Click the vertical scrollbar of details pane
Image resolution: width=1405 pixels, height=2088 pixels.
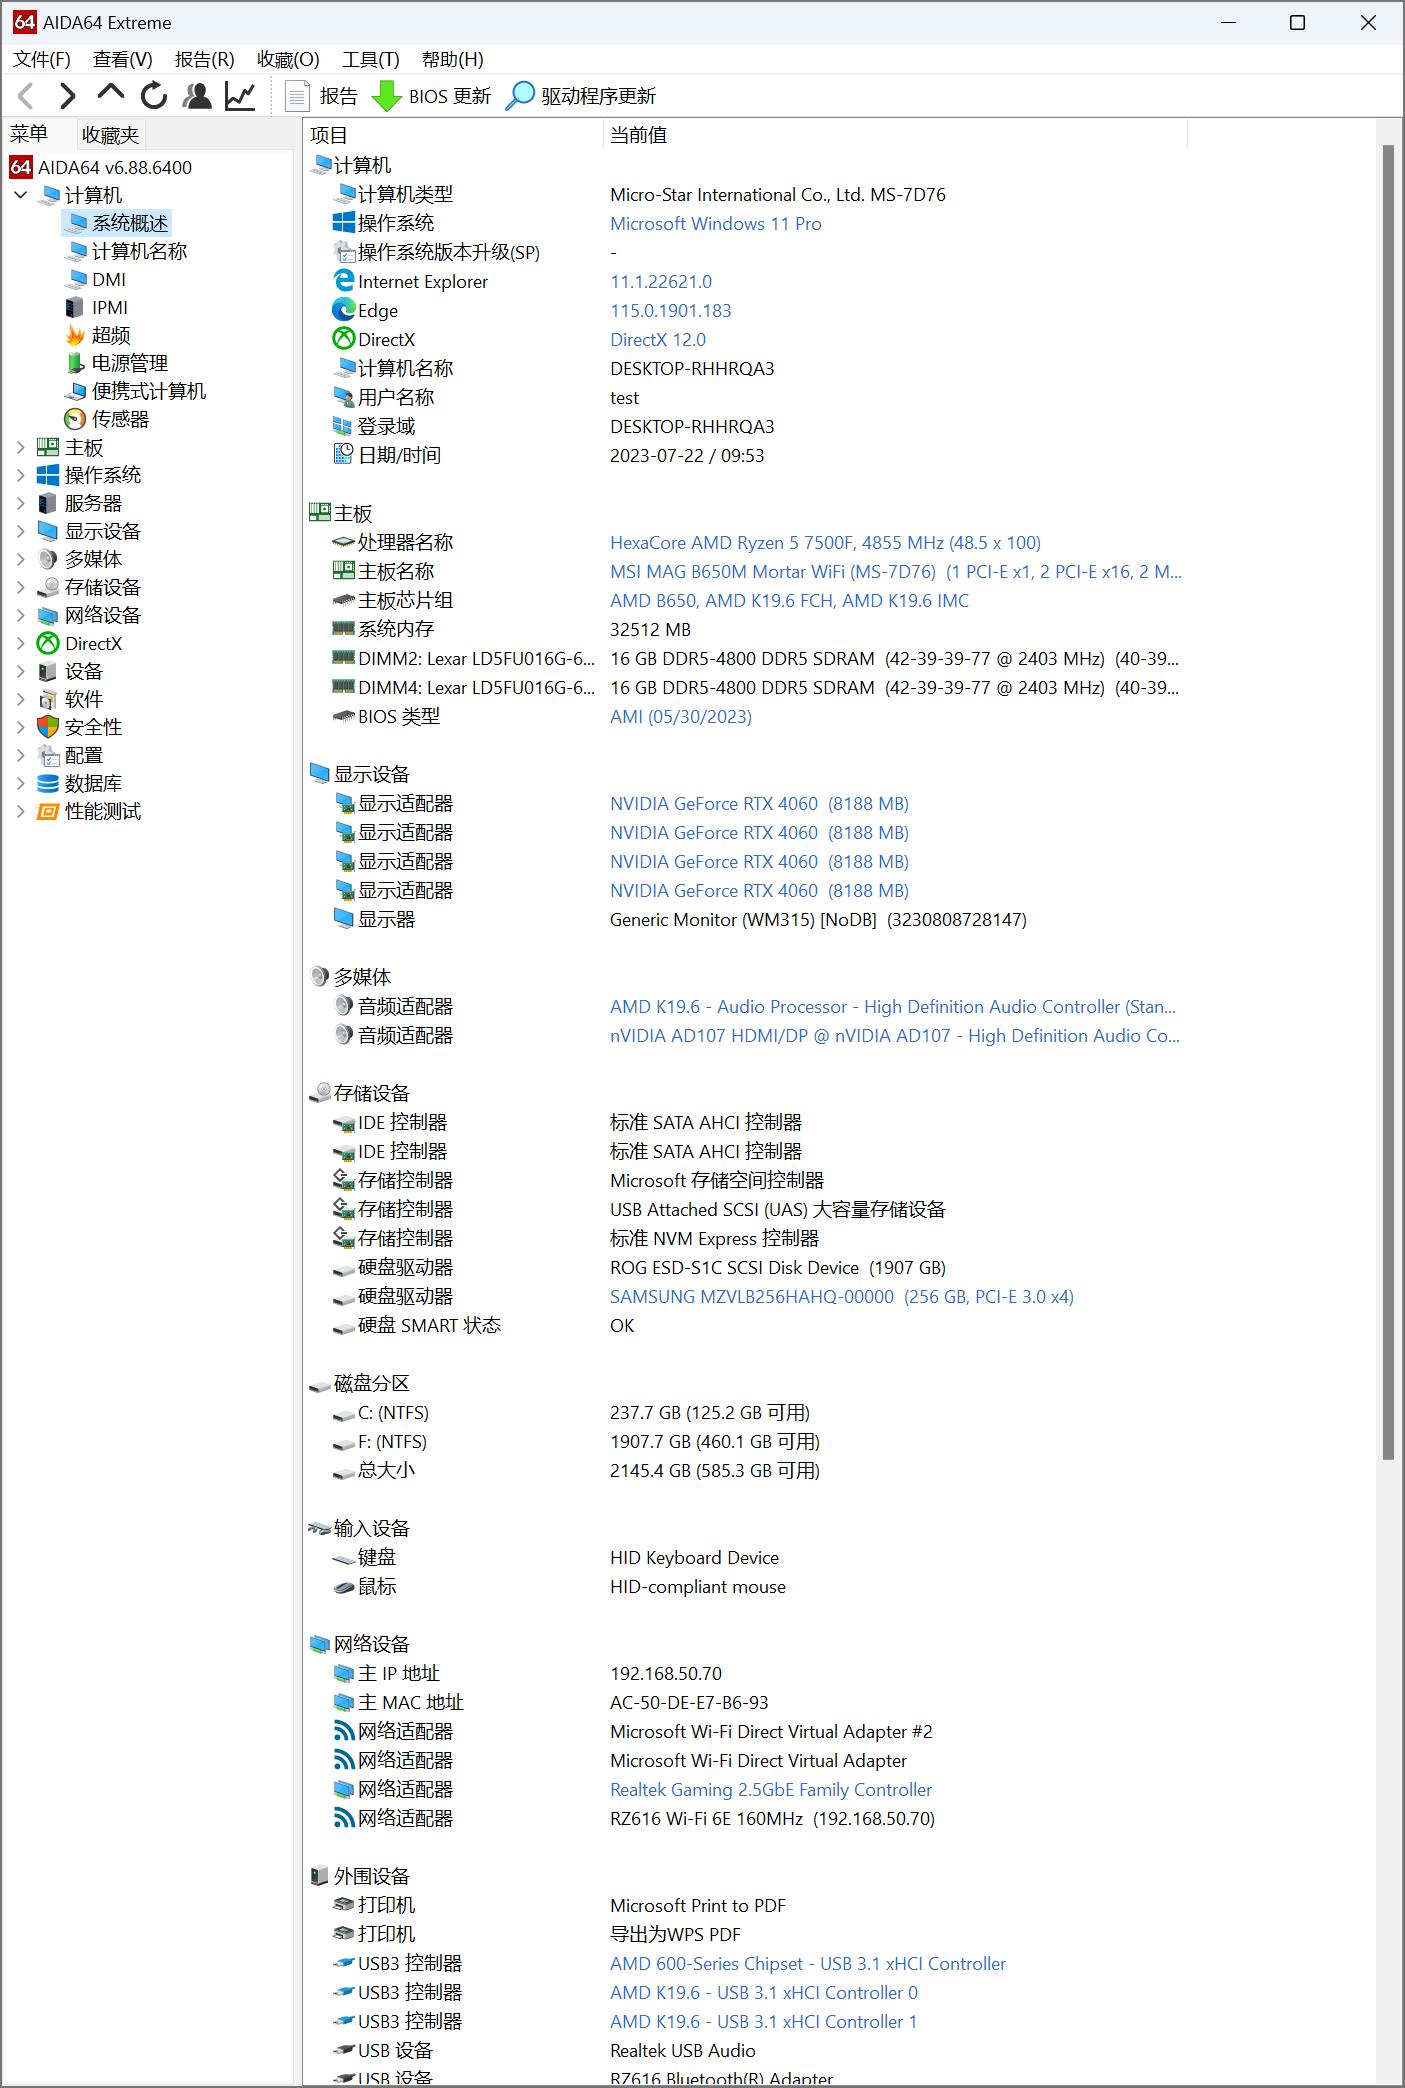click(x=1388, y=800)
